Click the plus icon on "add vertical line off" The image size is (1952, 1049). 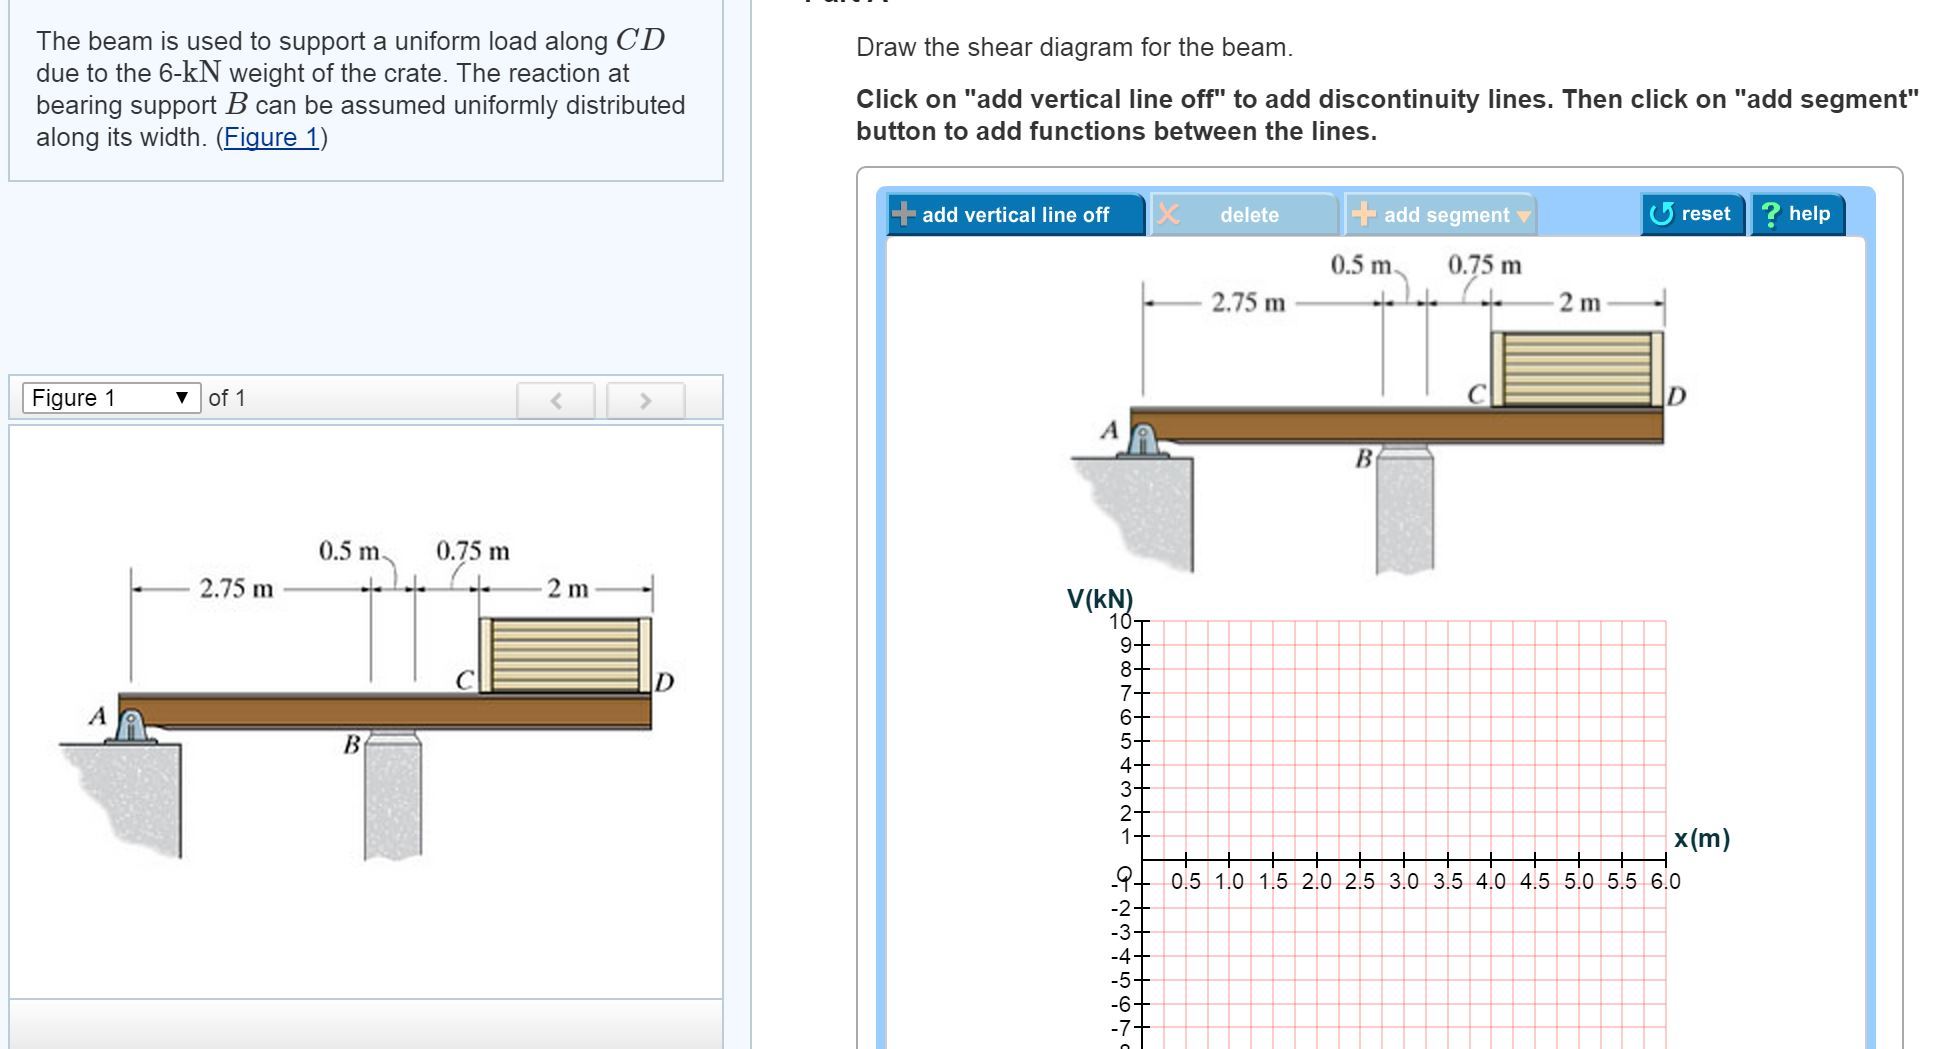pos(905,214)
